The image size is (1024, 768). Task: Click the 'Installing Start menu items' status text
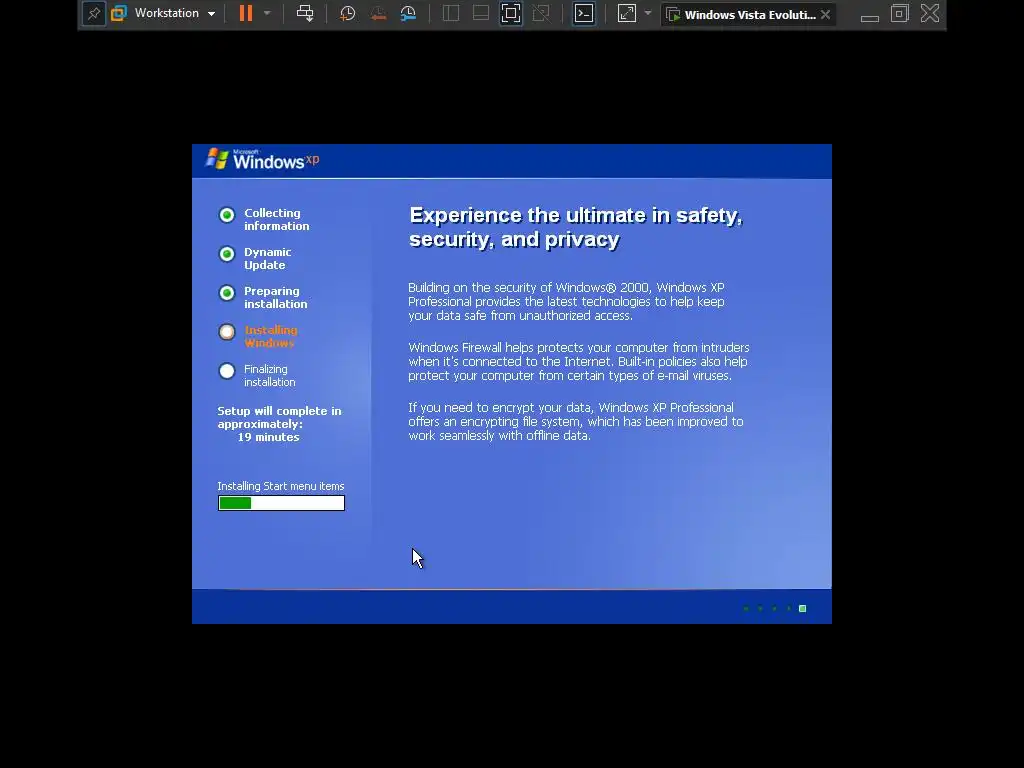tap(281, 486)
